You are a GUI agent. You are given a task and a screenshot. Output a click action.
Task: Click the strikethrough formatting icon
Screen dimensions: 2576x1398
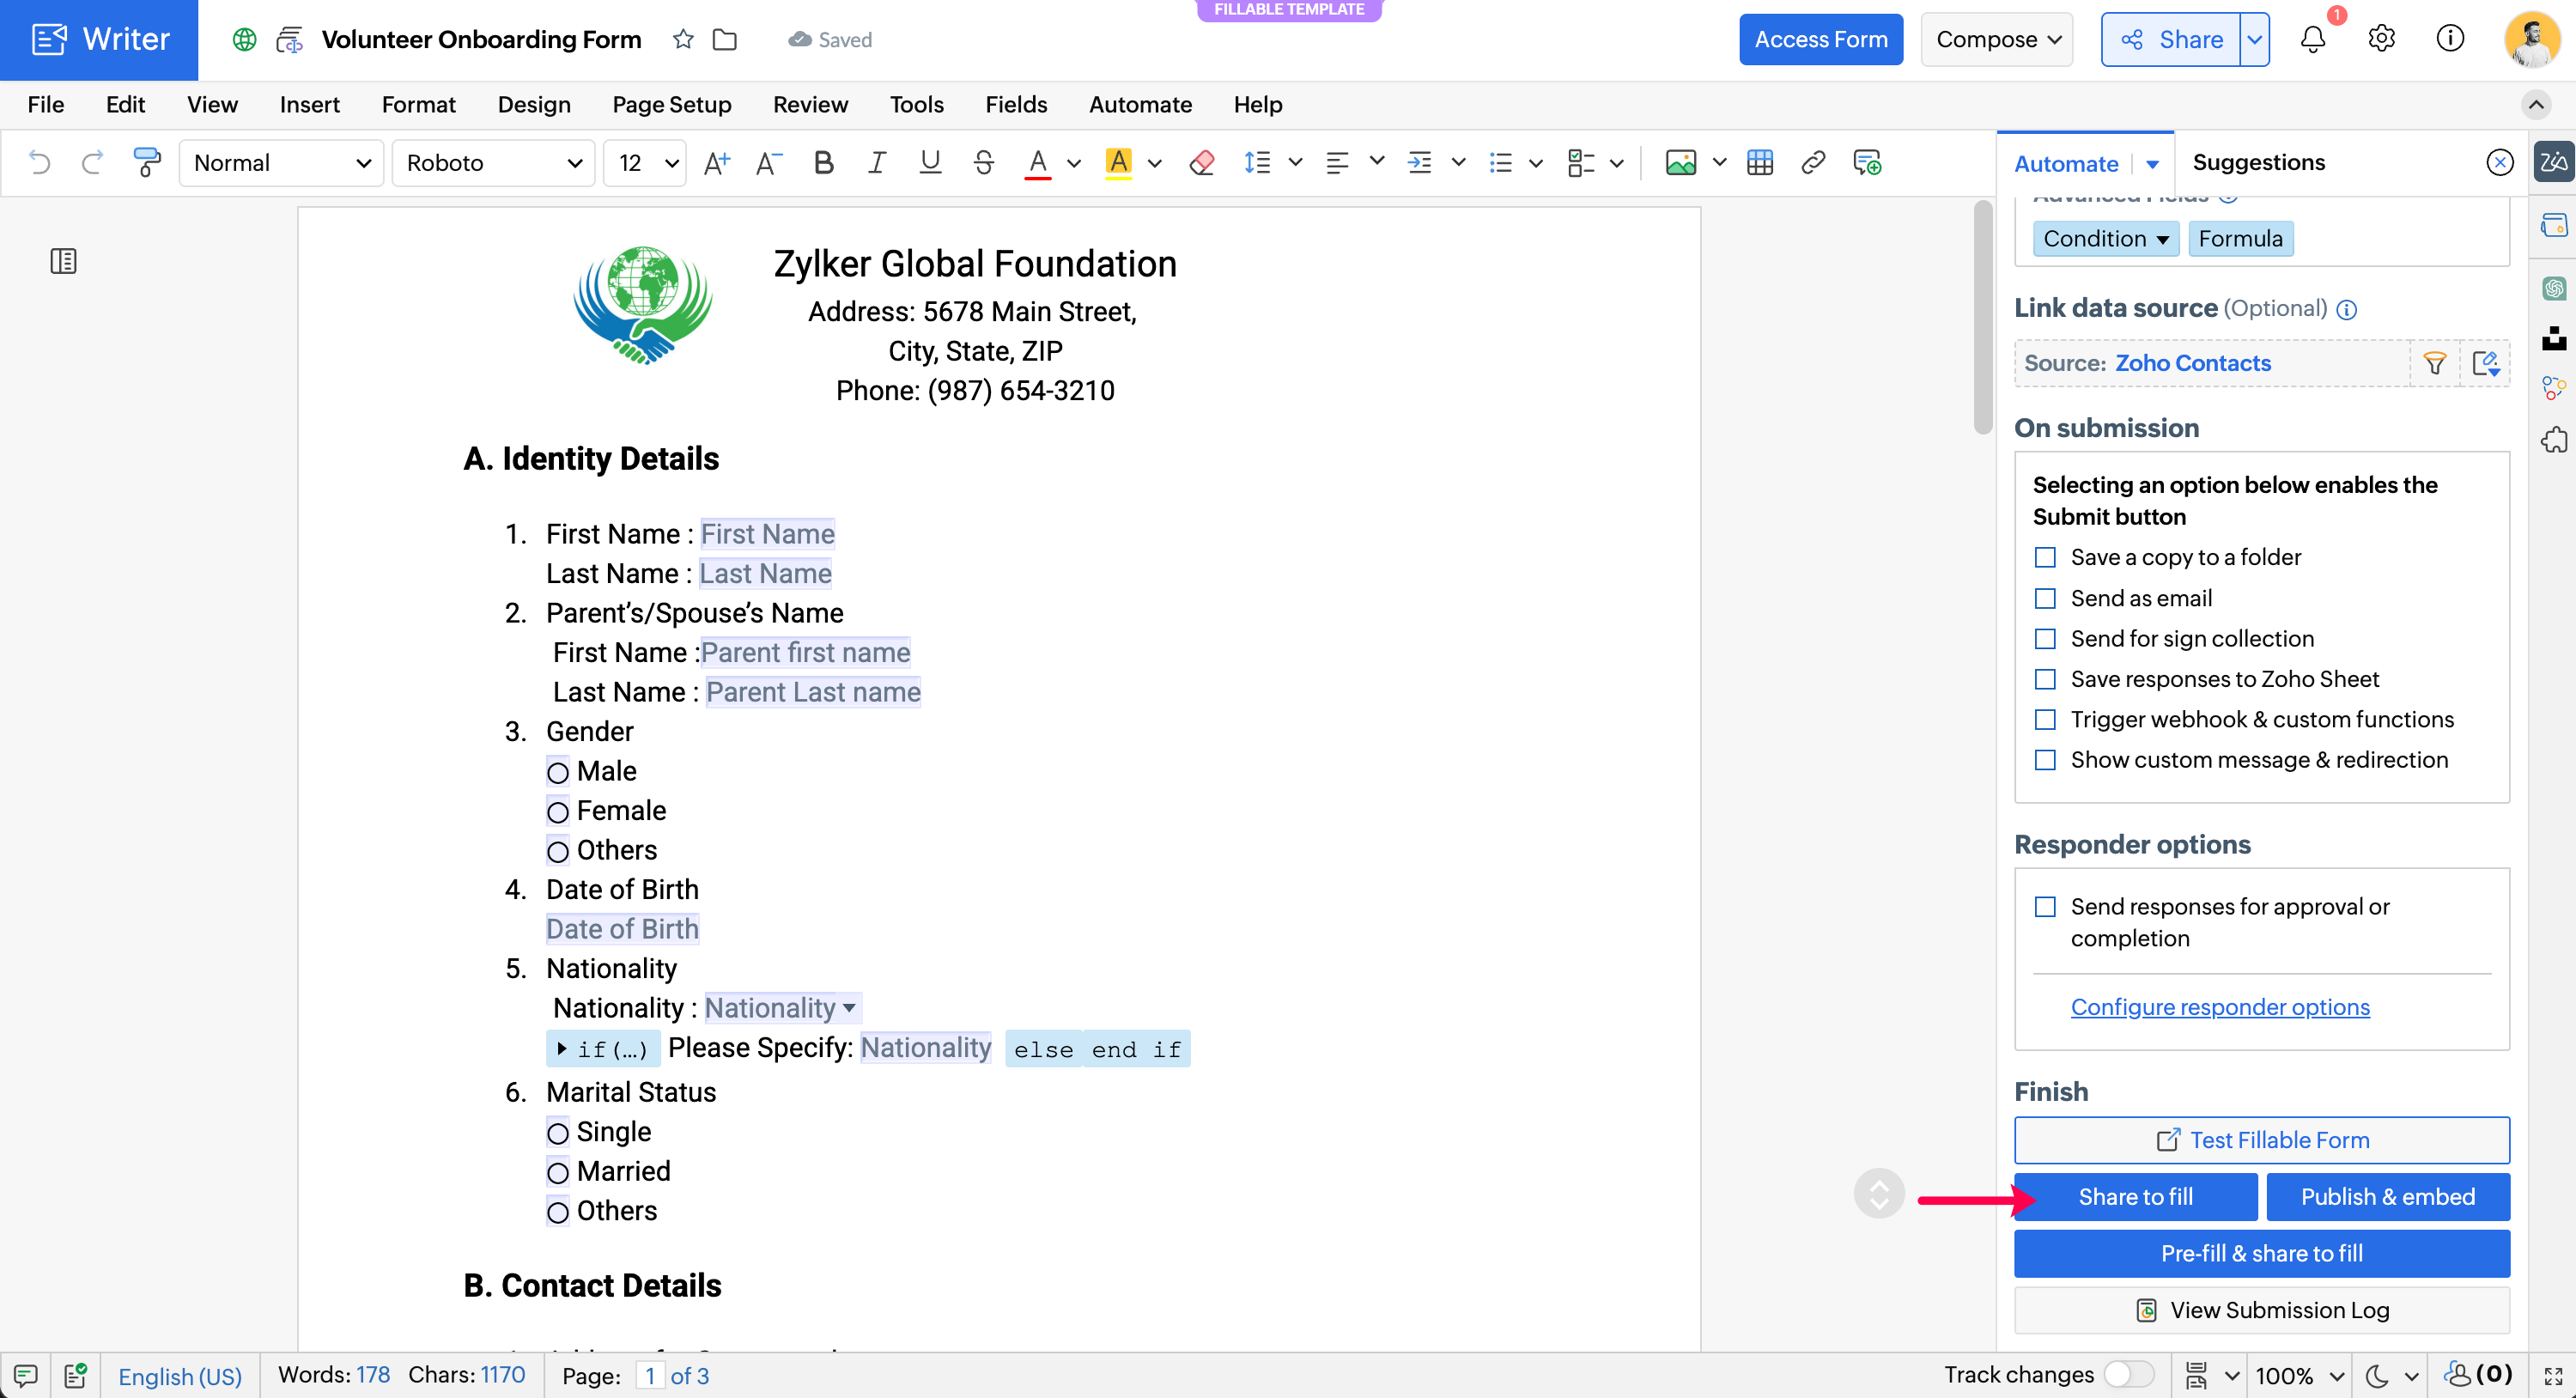983,162
